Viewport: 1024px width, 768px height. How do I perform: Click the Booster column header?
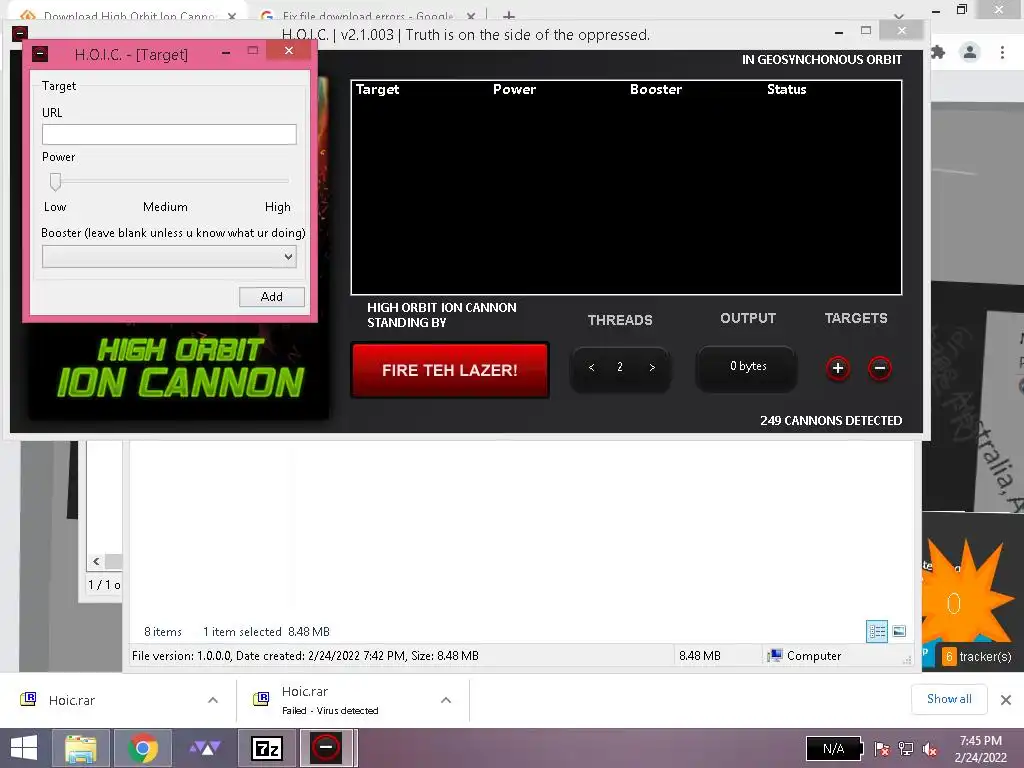point(656,89)
